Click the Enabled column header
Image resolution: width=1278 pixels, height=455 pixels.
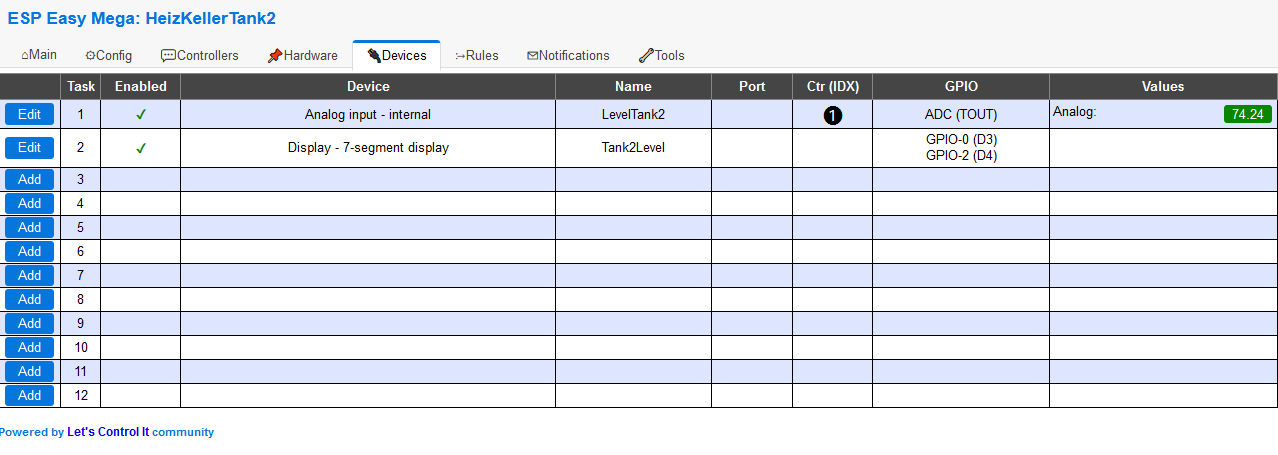[141, 87]
